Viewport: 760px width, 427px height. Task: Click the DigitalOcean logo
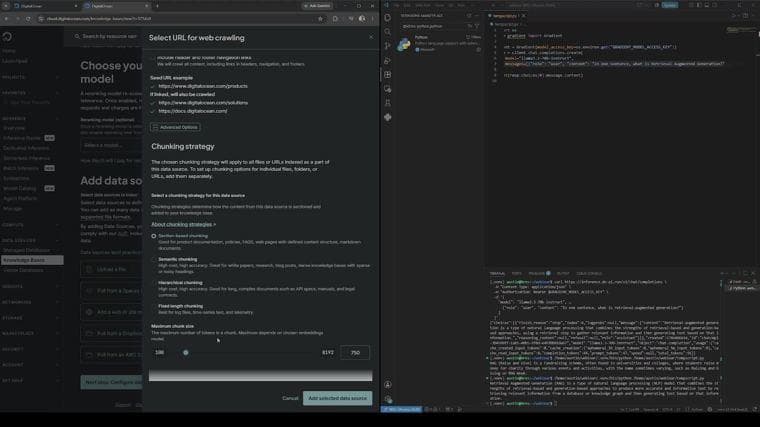tap(7, 37)
